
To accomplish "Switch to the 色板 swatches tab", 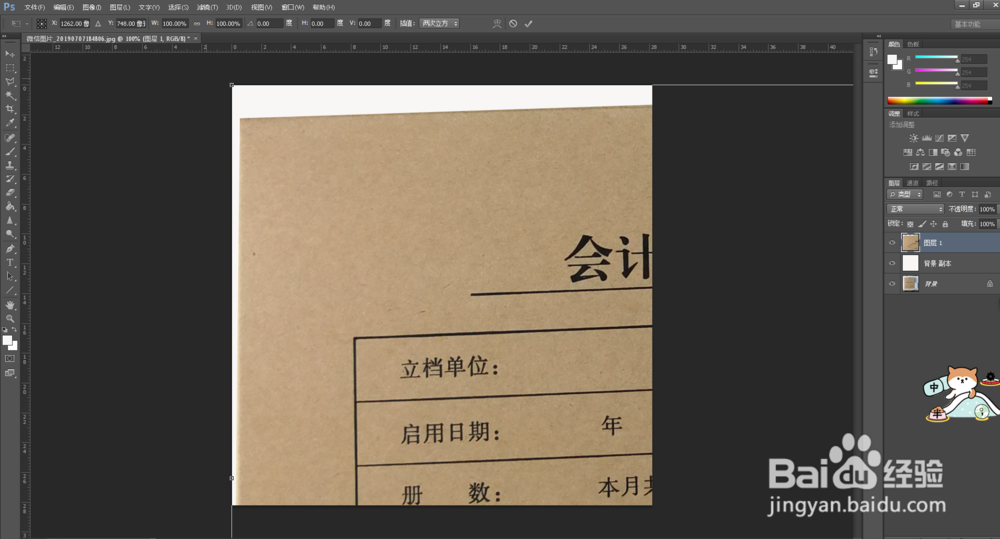I will pos(913,44).
